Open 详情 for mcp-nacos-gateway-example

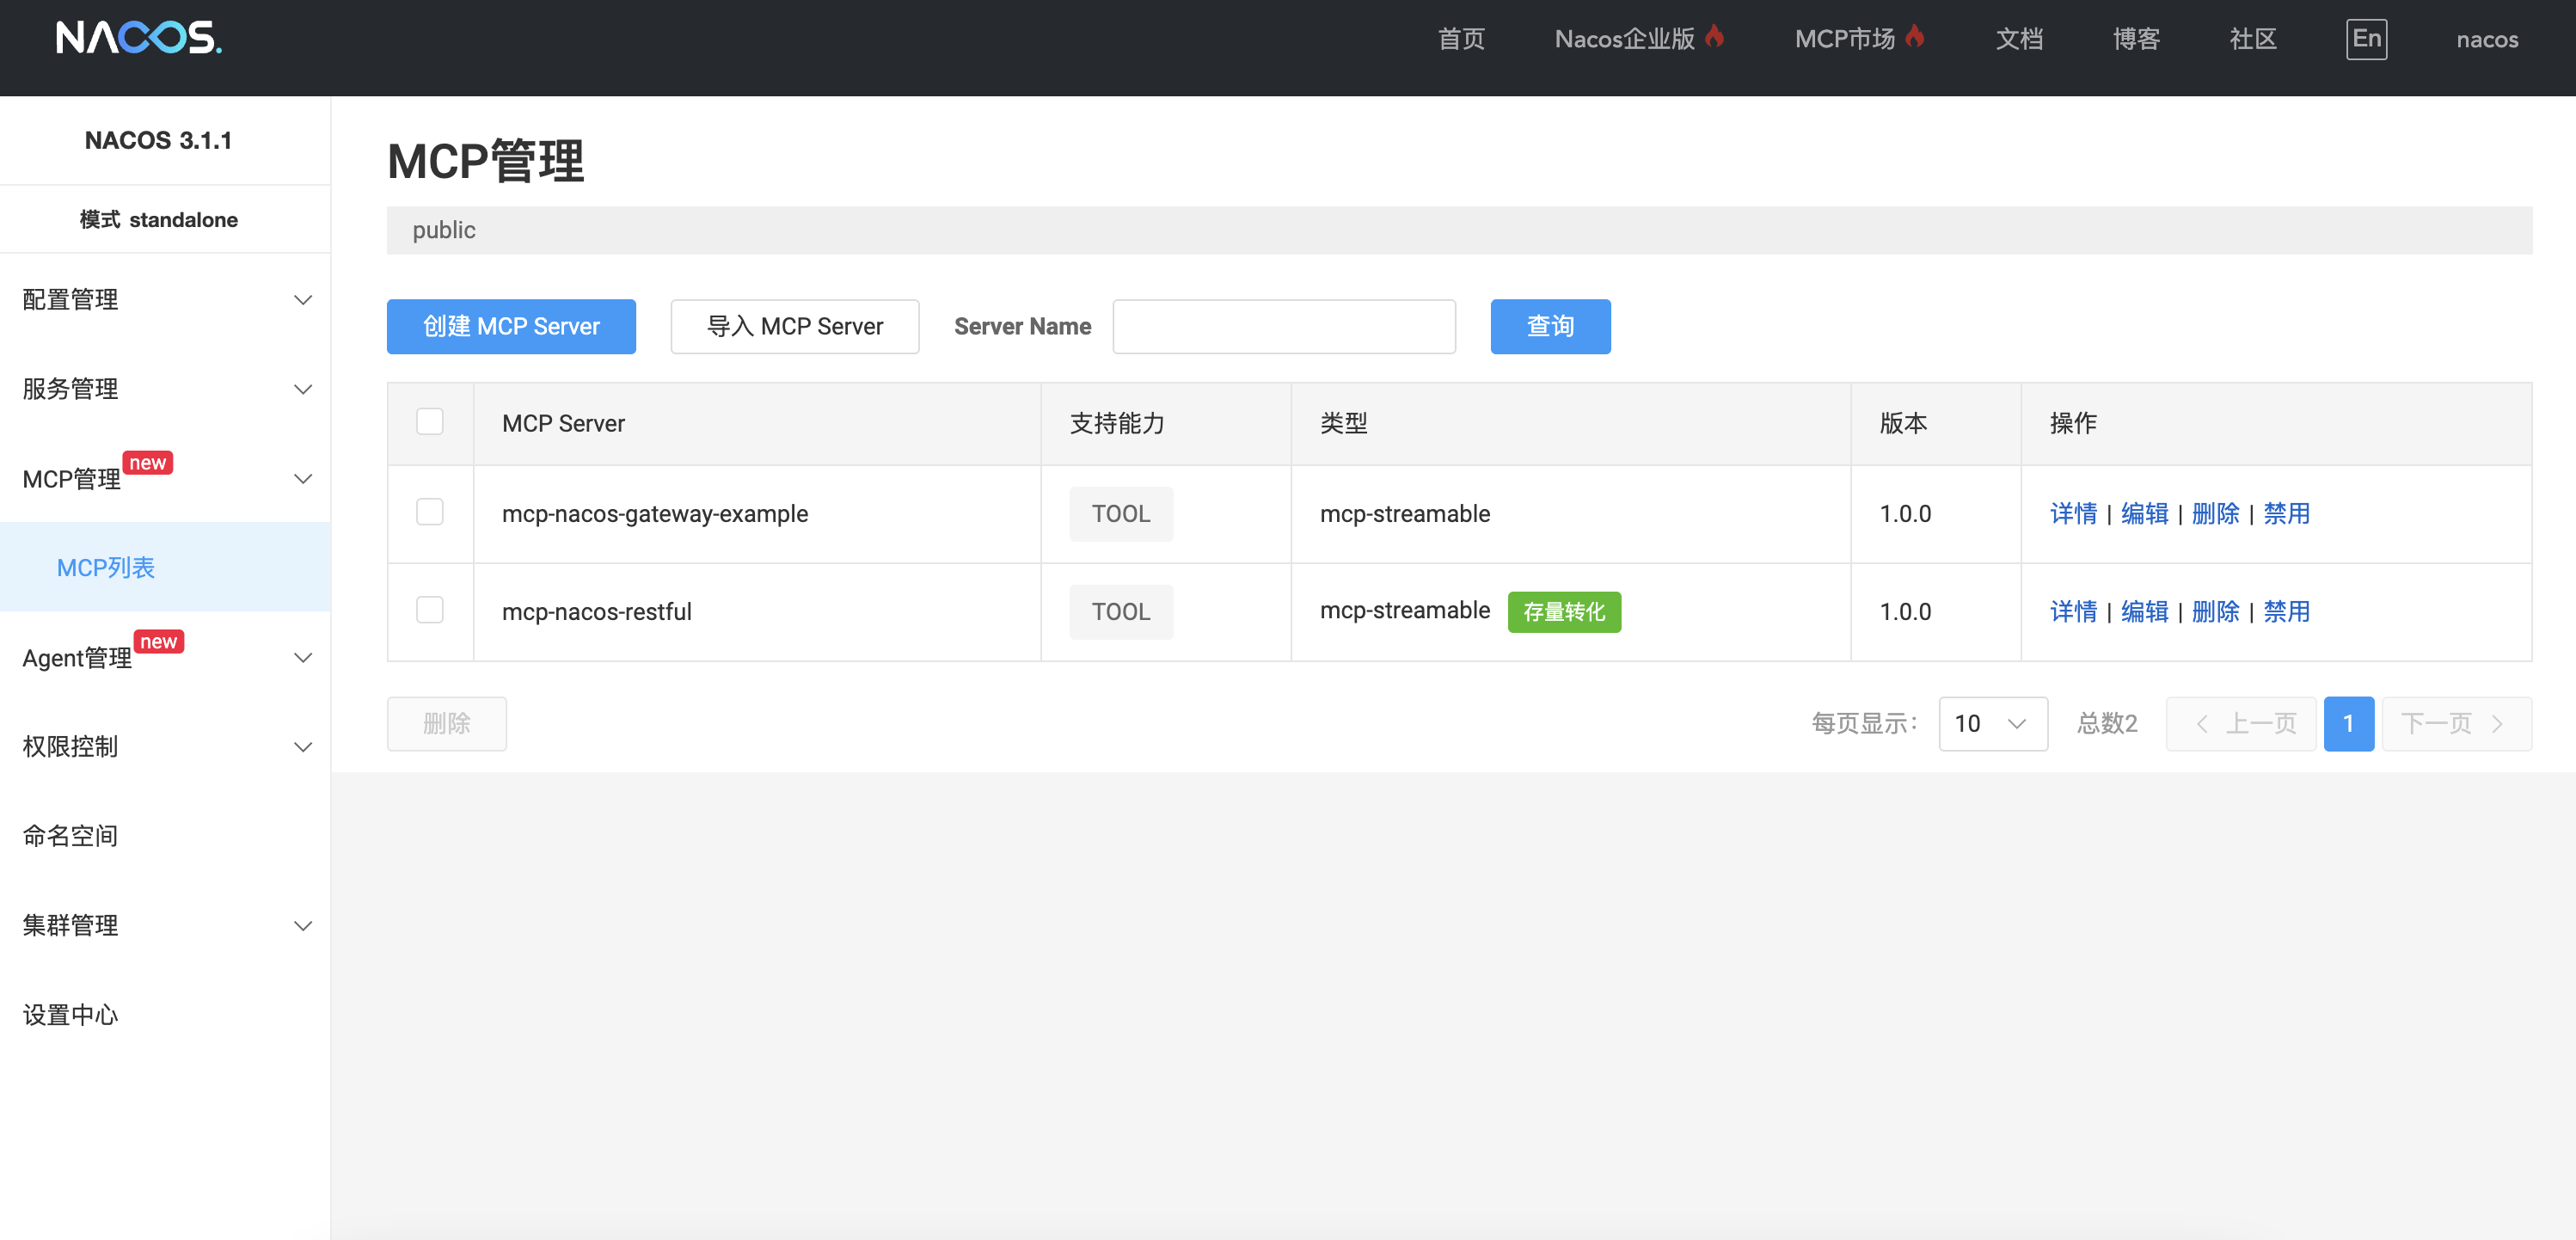tap(2073, 513)
